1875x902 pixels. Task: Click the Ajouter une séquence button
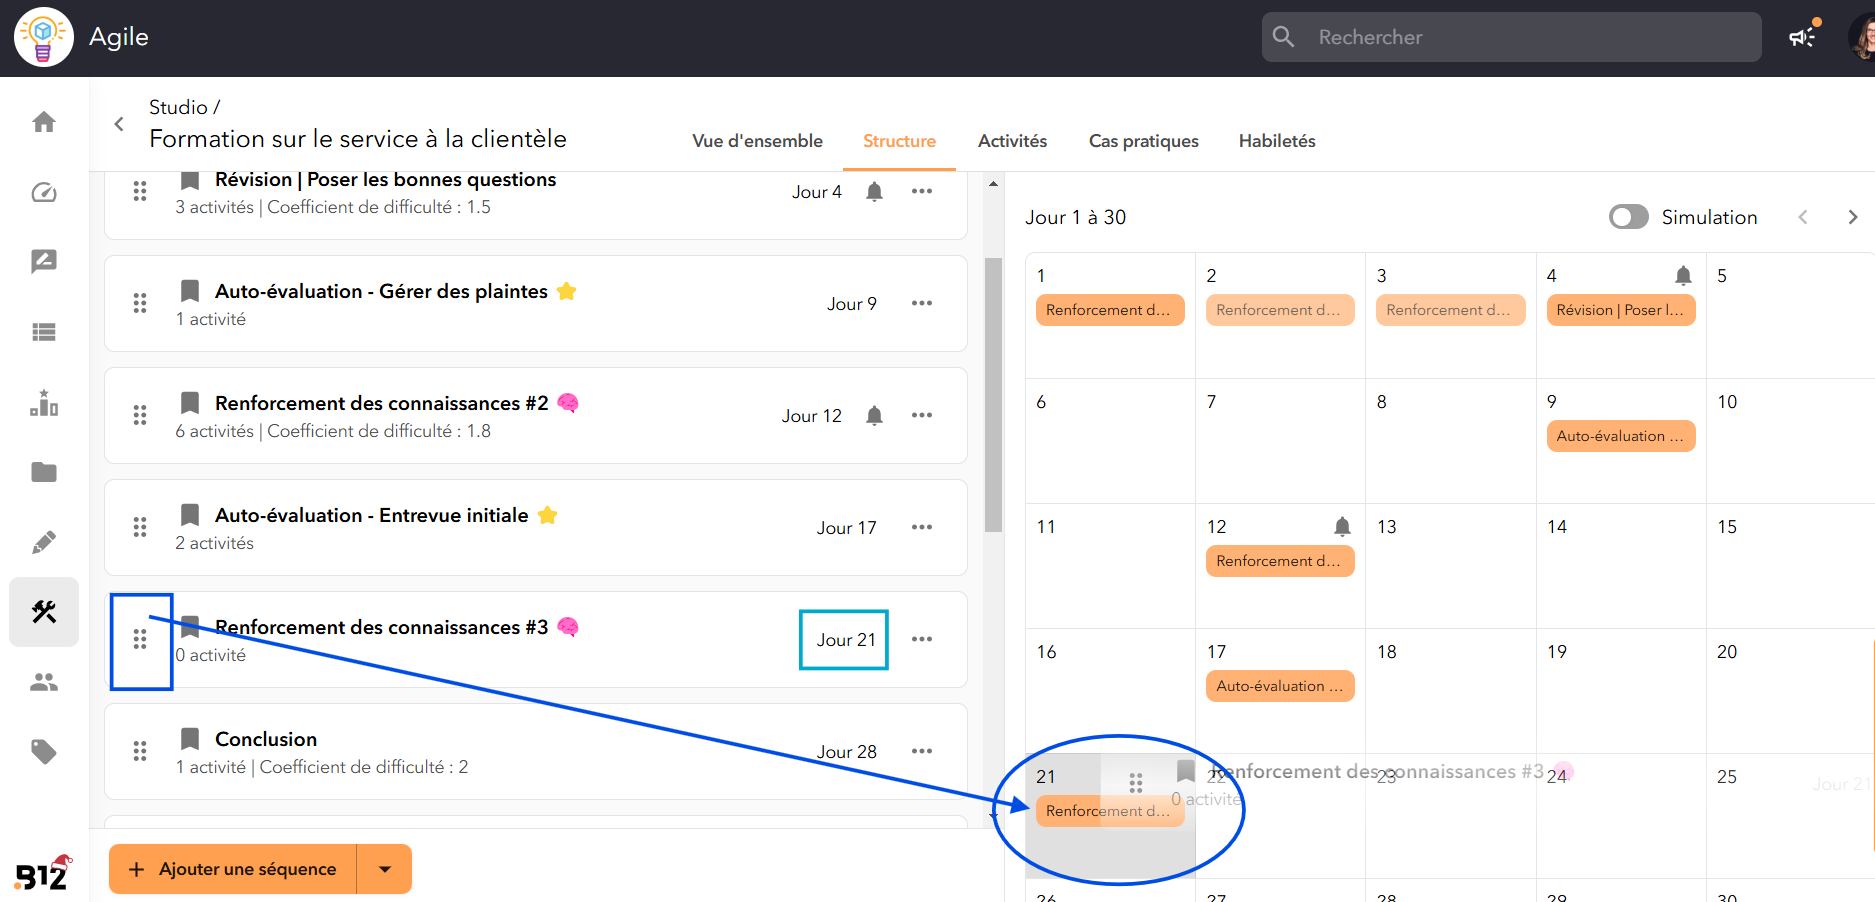233,869
